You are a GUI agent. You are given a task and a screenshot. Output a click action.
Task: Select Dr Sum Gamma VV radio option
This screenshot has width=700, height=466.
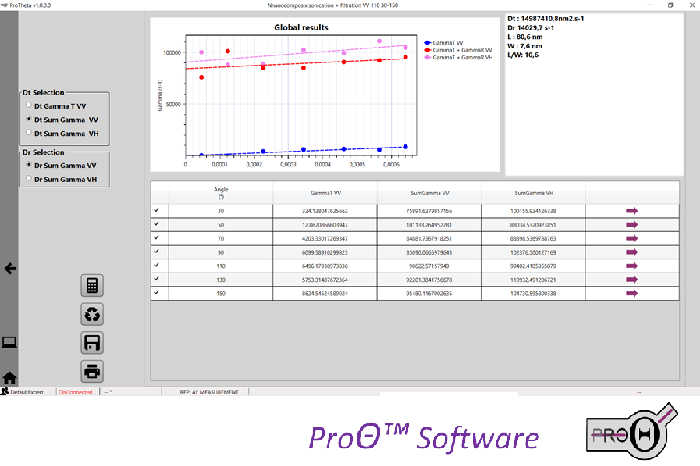pos(28,165)
